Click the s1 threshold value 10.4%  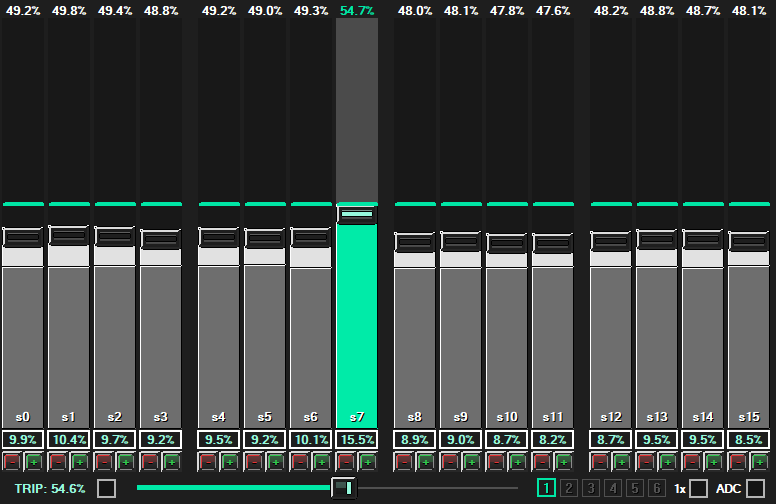click(x=69, y=439)
